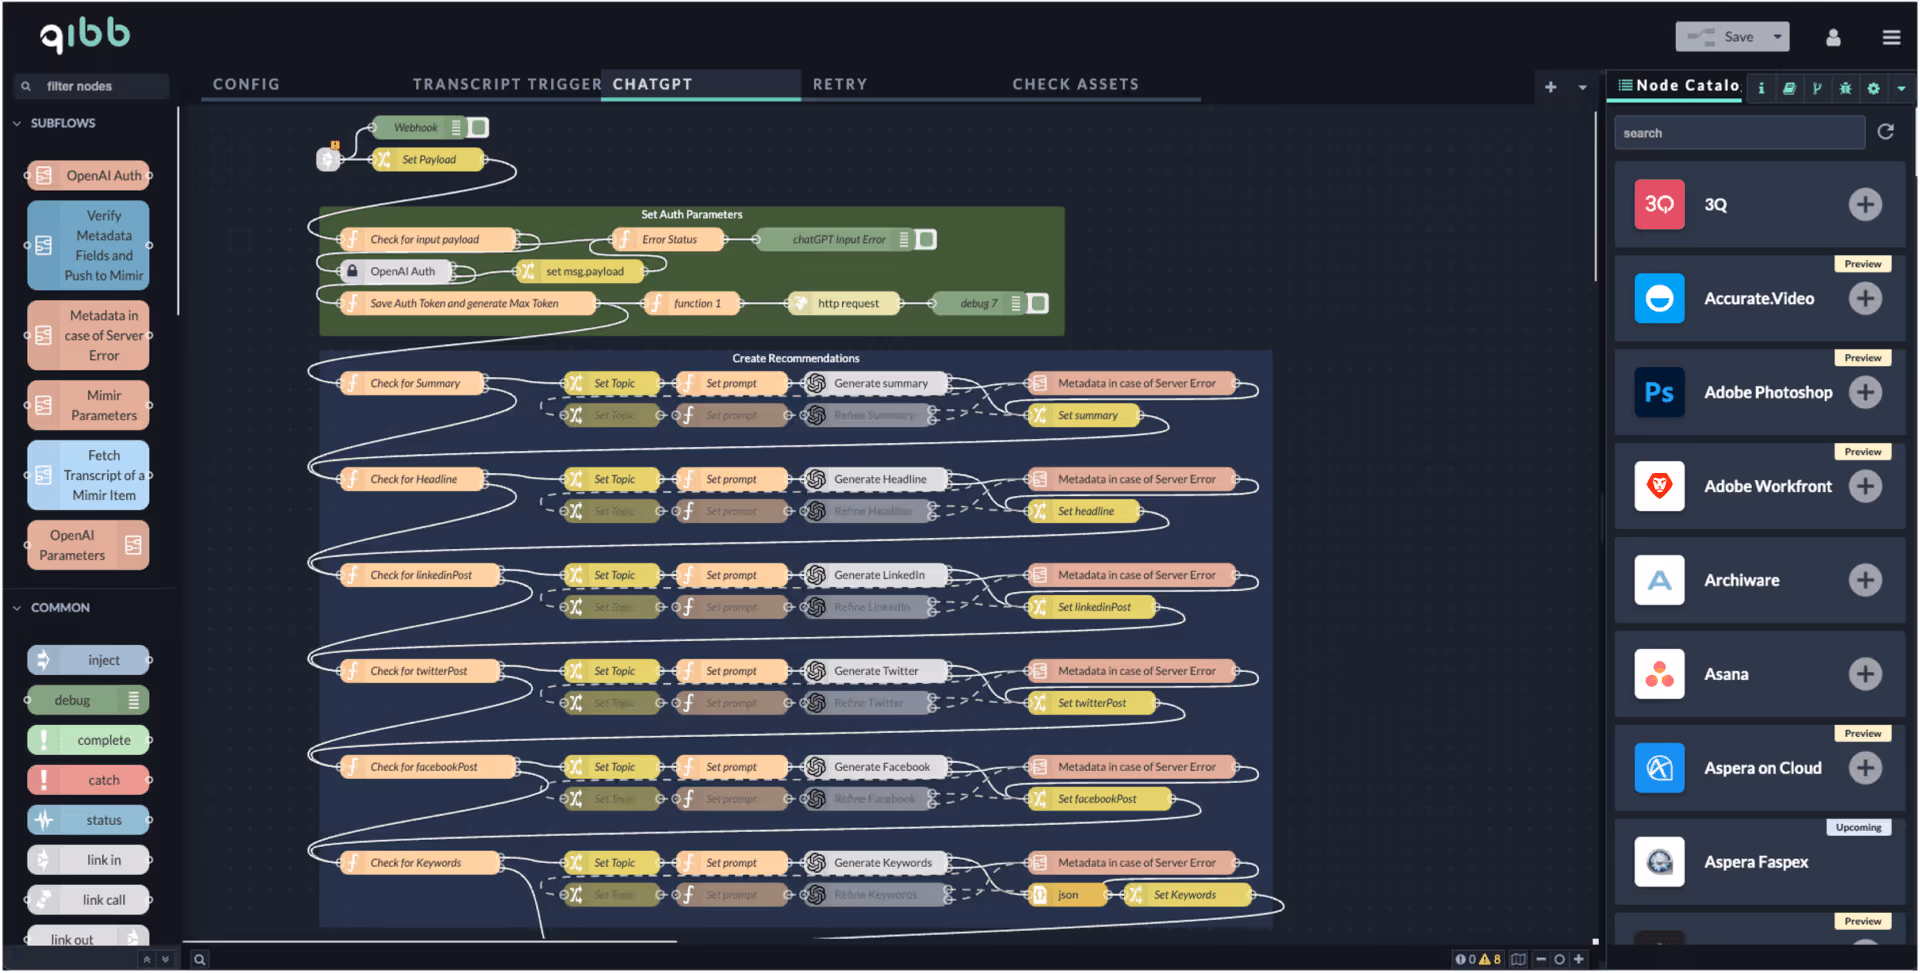Add Aspera on Cloud node with plus

1865,769
